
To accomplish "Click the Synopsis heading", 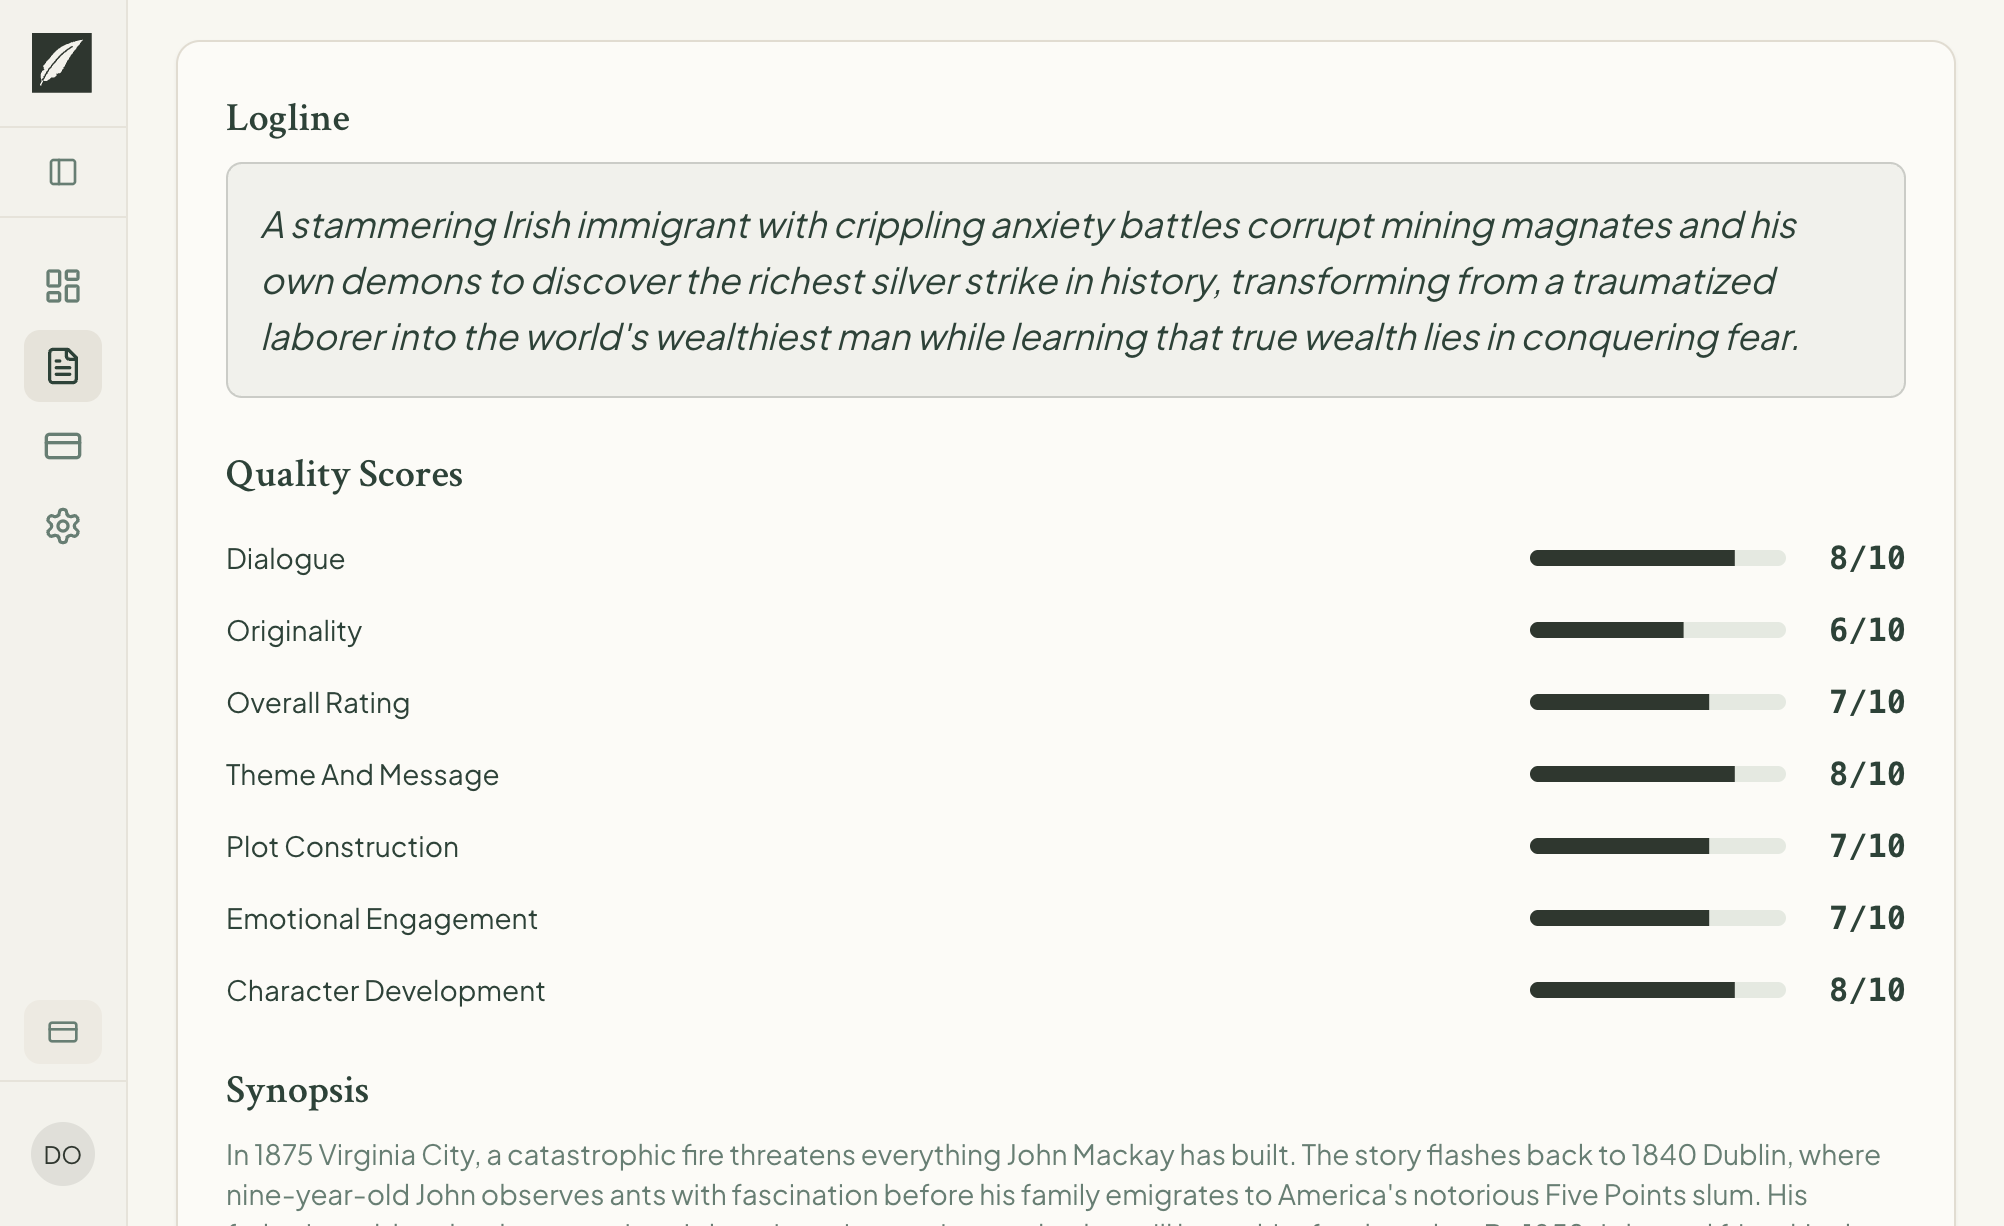I will click(x=297, y=1090).
